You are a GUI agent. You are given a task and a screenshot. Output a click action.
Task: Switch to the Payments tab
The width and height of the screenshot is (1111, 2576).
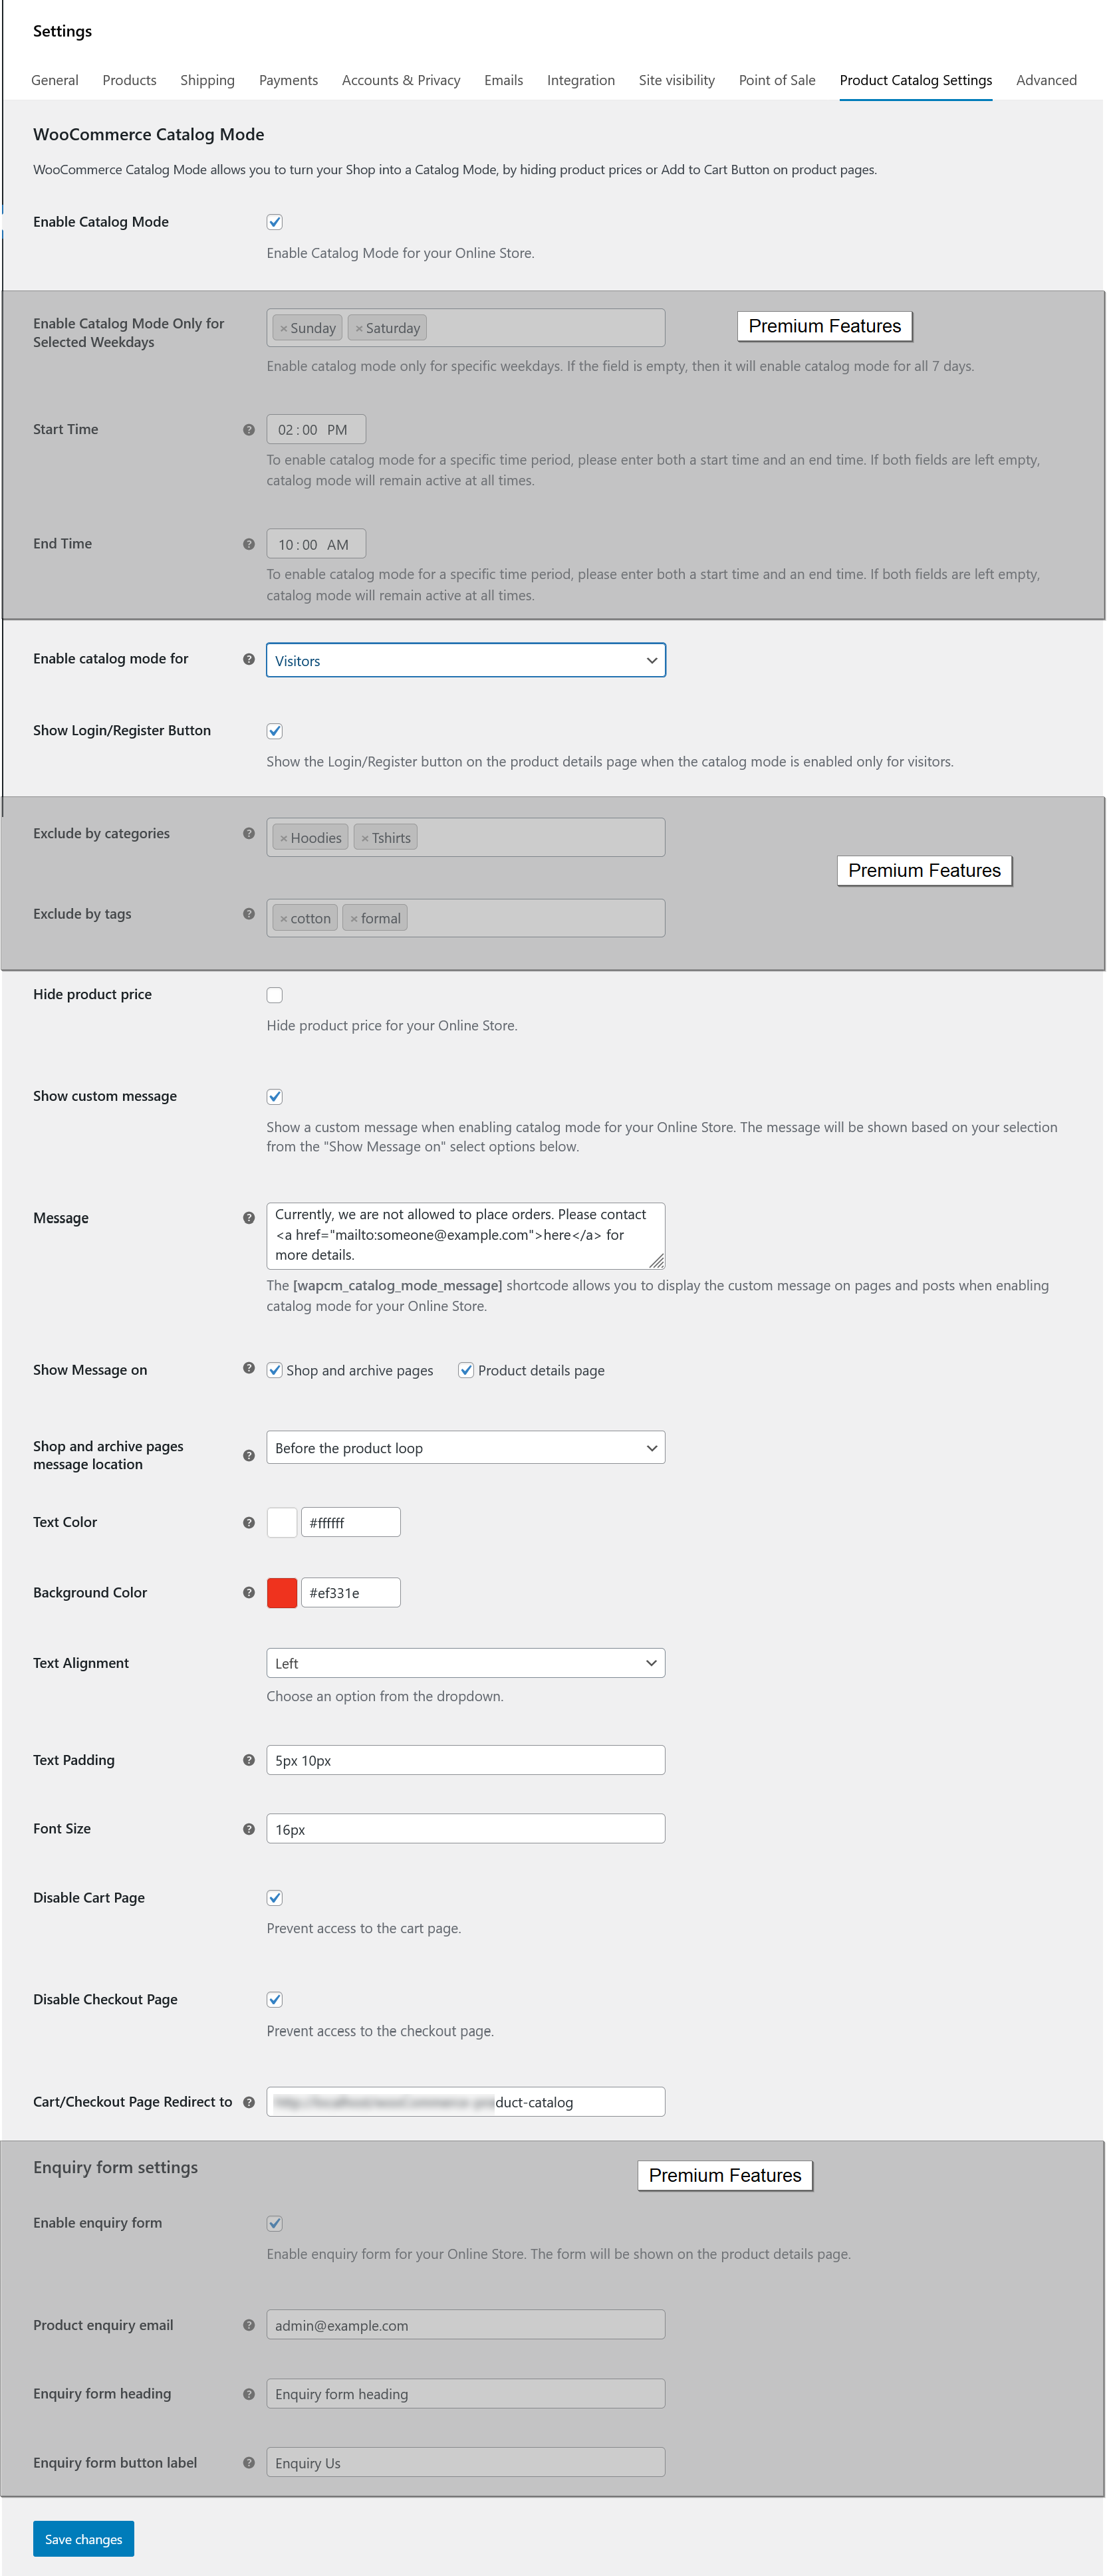click(x=288, y=80)
